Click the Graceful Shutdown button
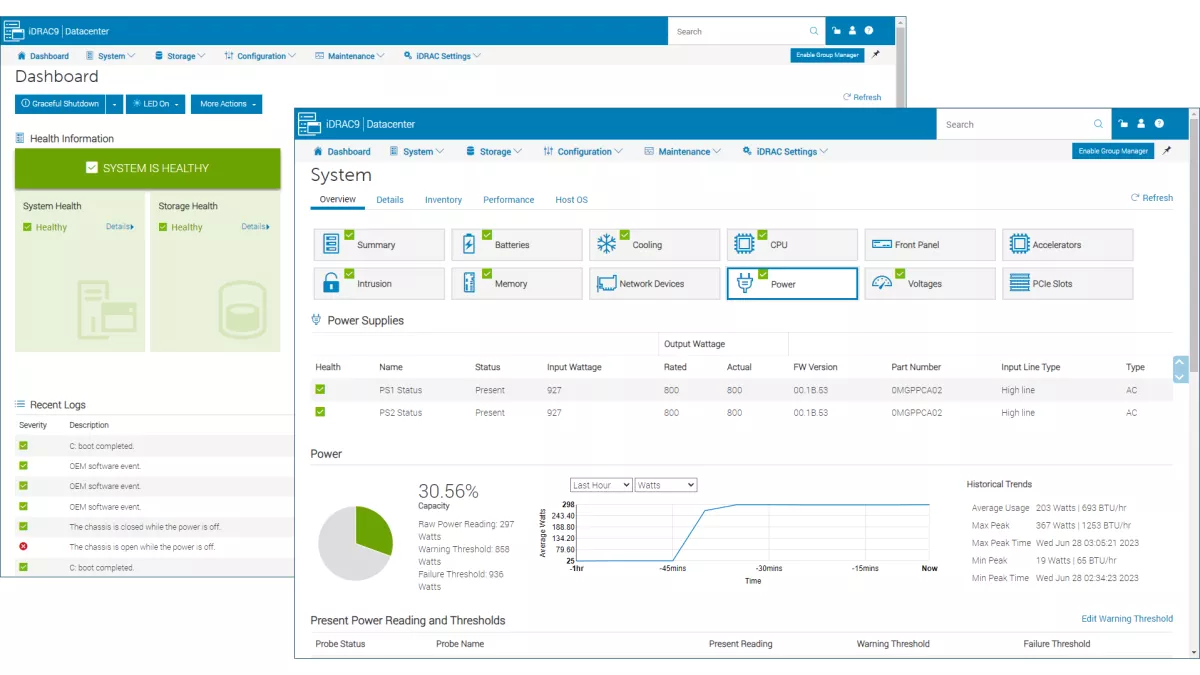 point(61,104)
